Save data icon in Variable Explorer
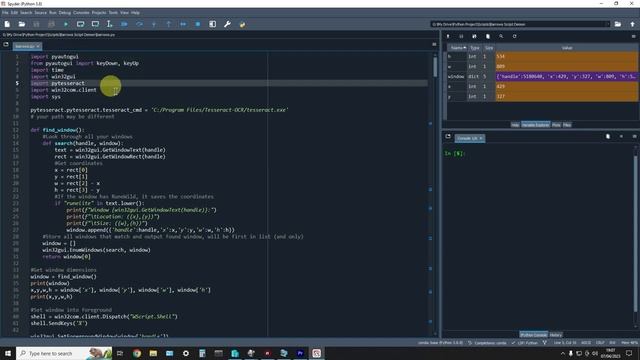 point(461,36)
